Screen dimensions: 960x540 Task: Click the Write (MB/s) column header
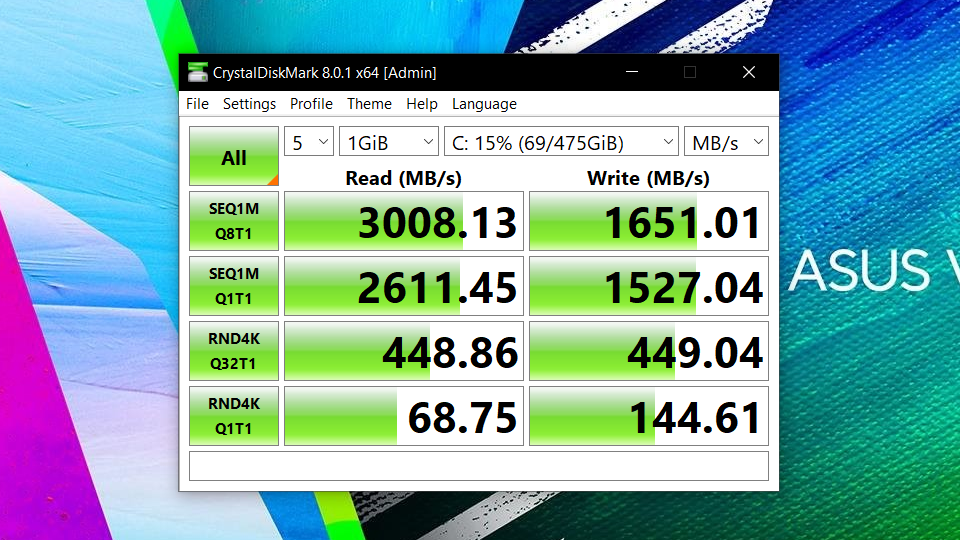pyautogui.click(x=648, y=178)
